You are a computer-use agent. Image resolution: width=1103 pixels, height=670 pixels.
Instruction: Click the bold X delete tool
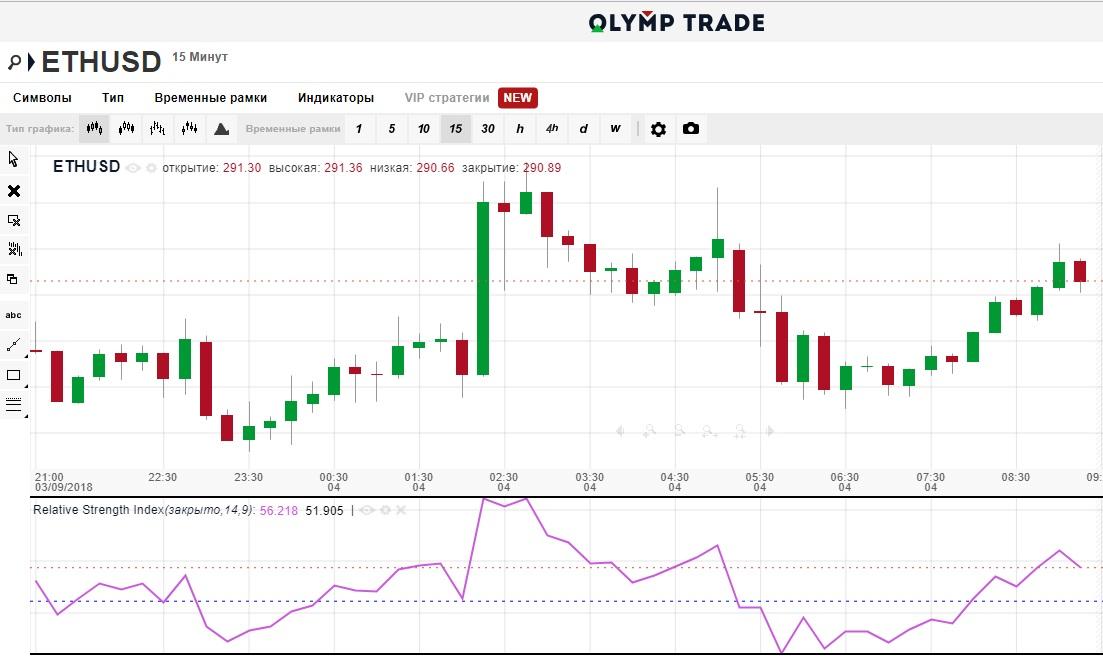[13, 191]
